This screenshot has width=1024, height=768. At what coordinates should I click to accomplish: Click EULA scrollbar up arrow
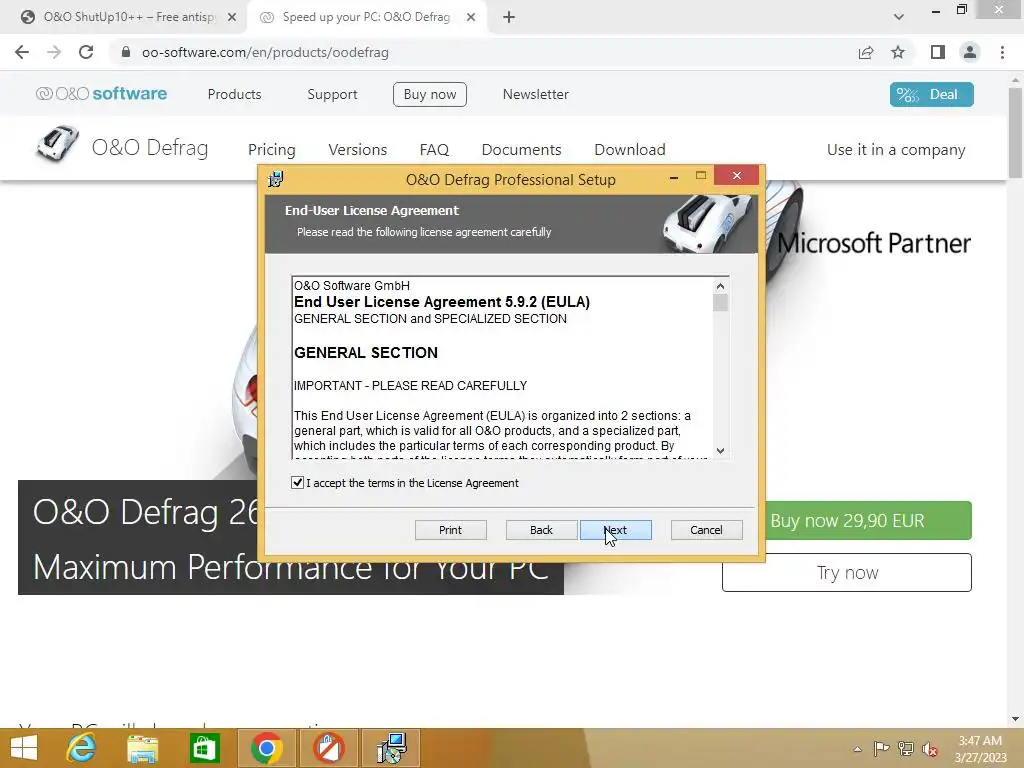click(720, 285)
